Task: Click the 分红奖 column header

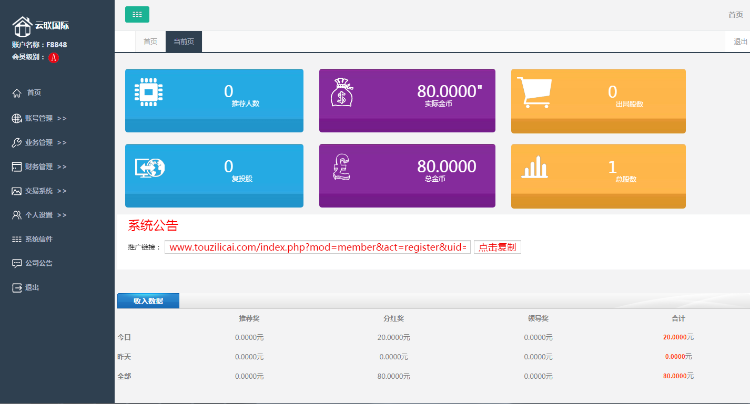Action: 394,318
